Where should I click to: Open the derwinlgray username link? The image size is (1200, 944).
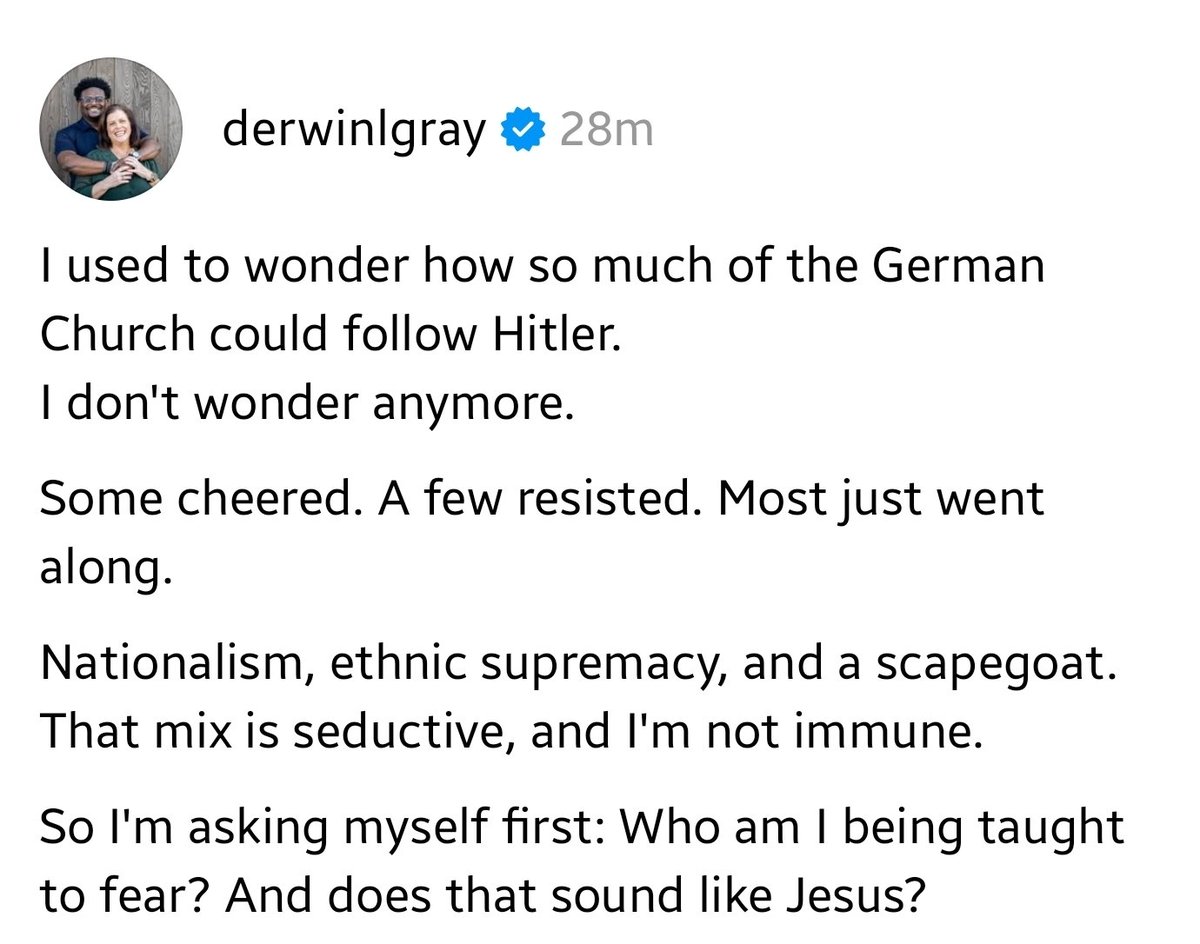point(353,130)
